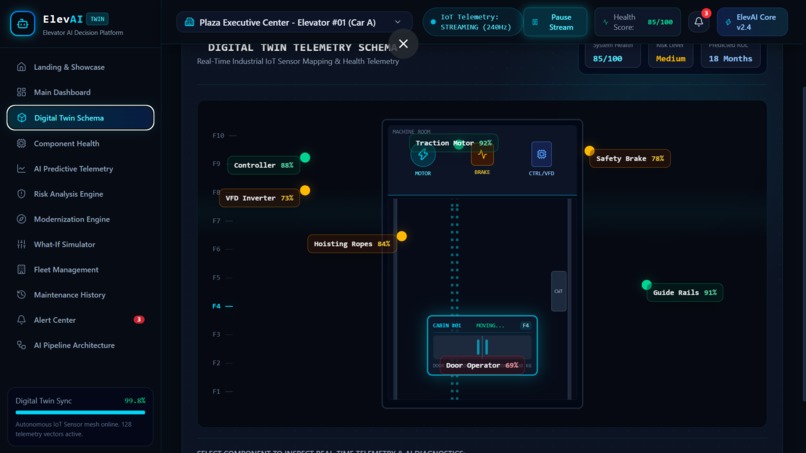Screen dimensions: 806x453
Task: Open AI Predictive Telemetry section
Action: pyautogui.click(x=80, y=169)
